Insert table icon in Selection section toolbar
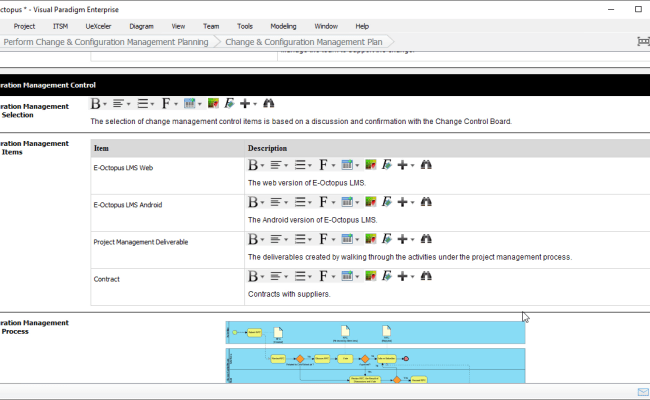 point(189,104)
